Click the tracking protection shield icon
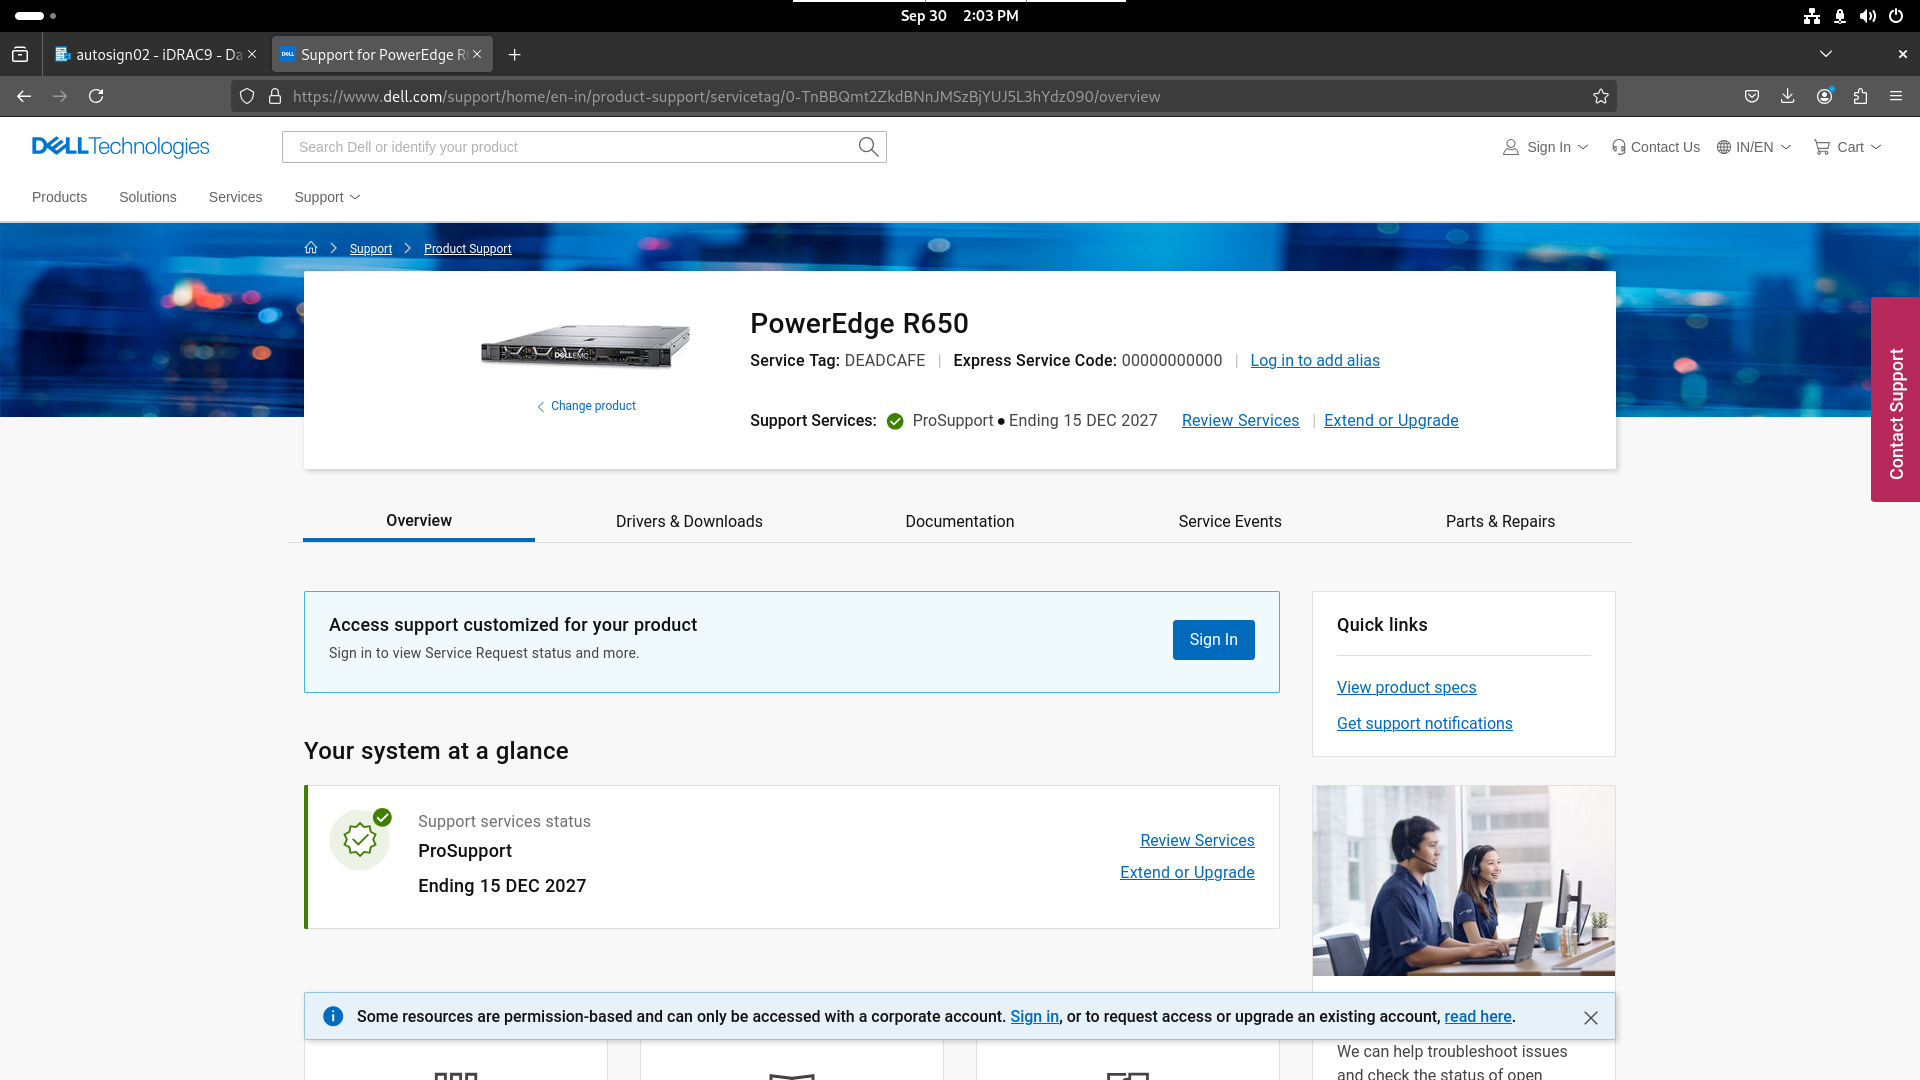 pyautogui.click(x=247, y=96)
